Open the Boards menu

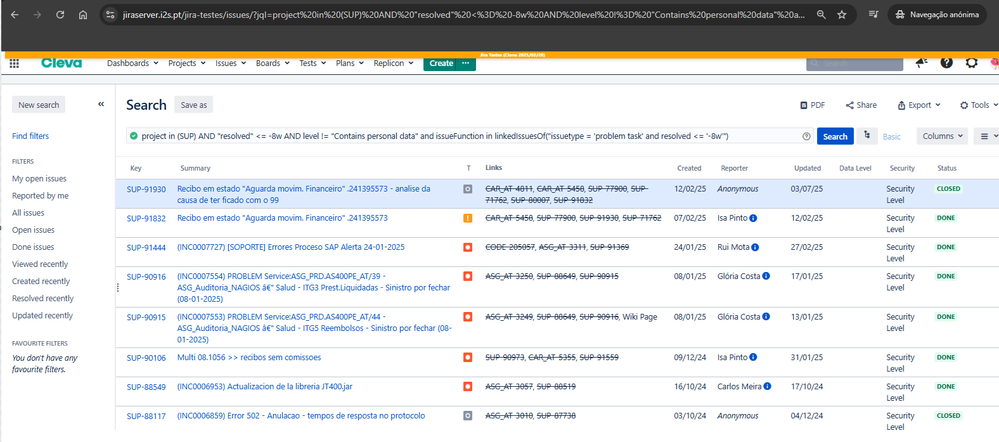273,63
